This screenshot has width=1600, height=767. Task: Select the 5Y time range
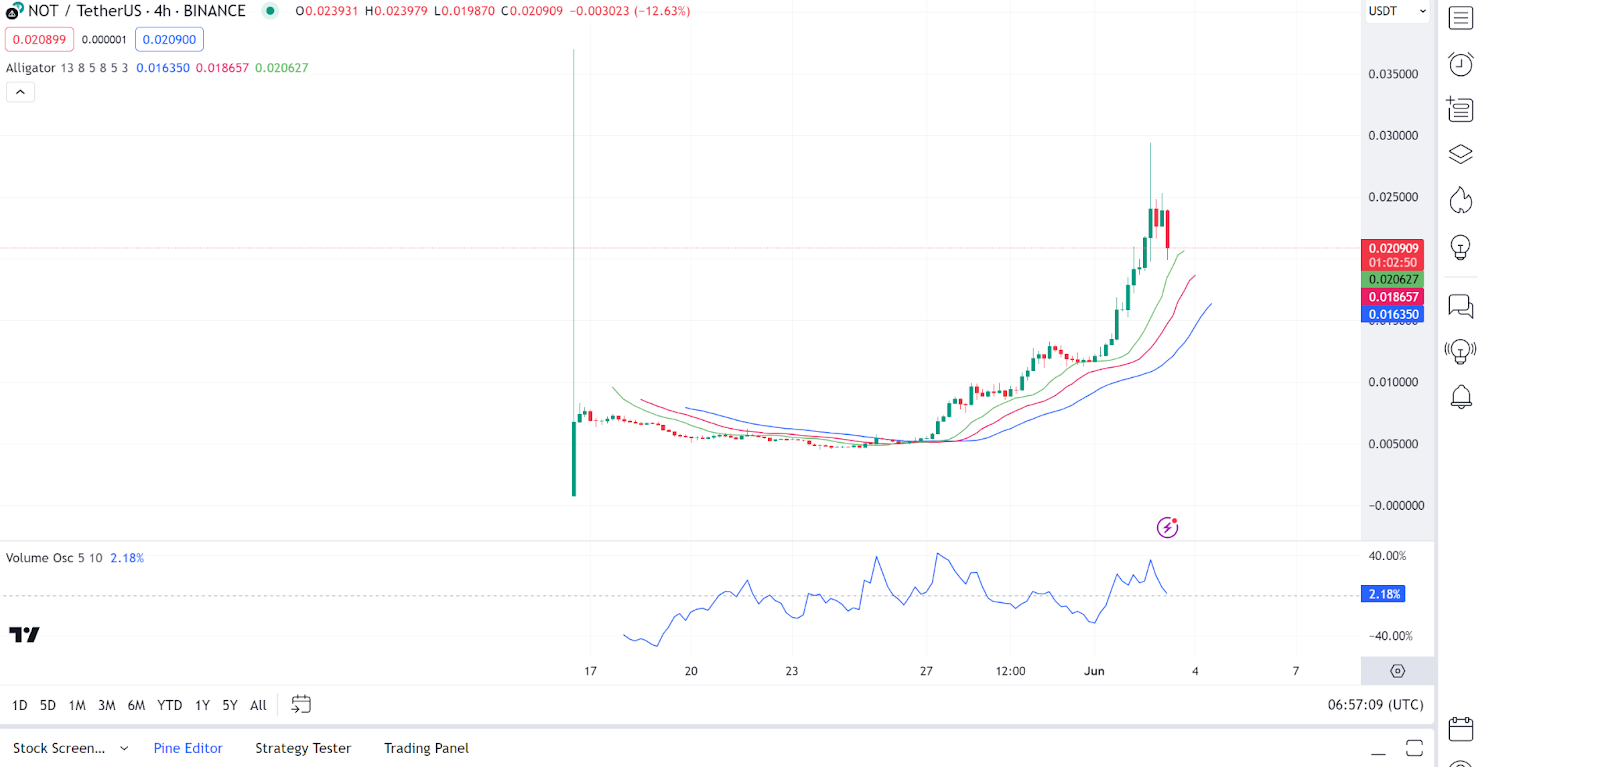(230, 705)
